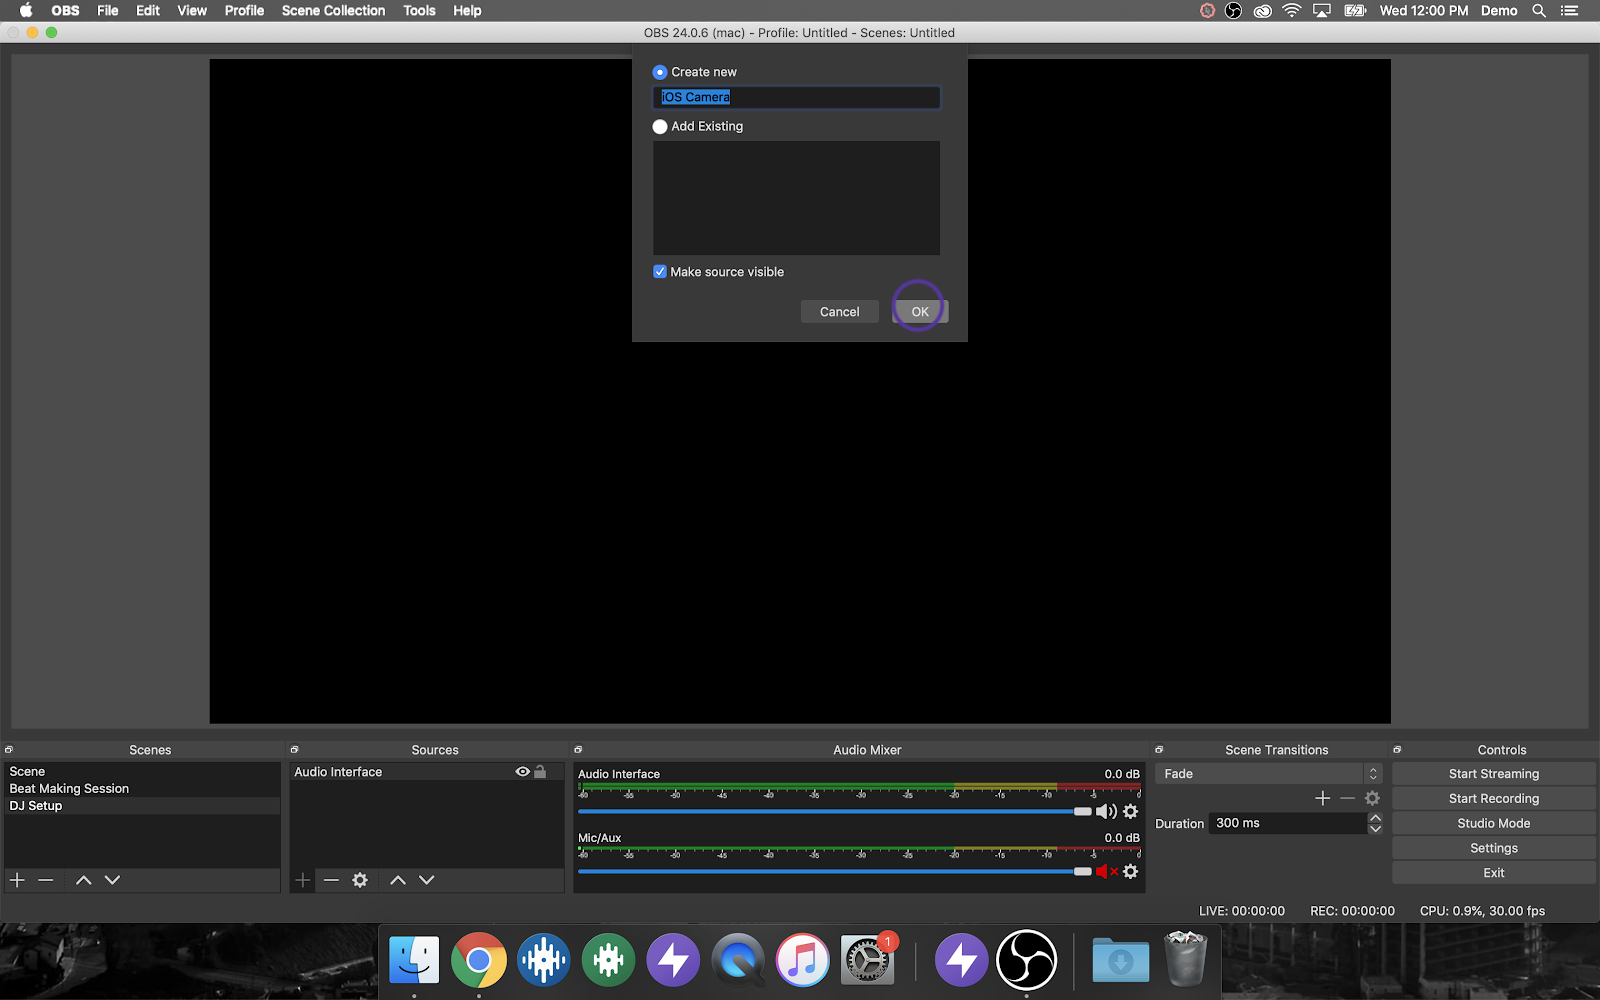Remove the selected source with the minus icon

click(332, 880)
